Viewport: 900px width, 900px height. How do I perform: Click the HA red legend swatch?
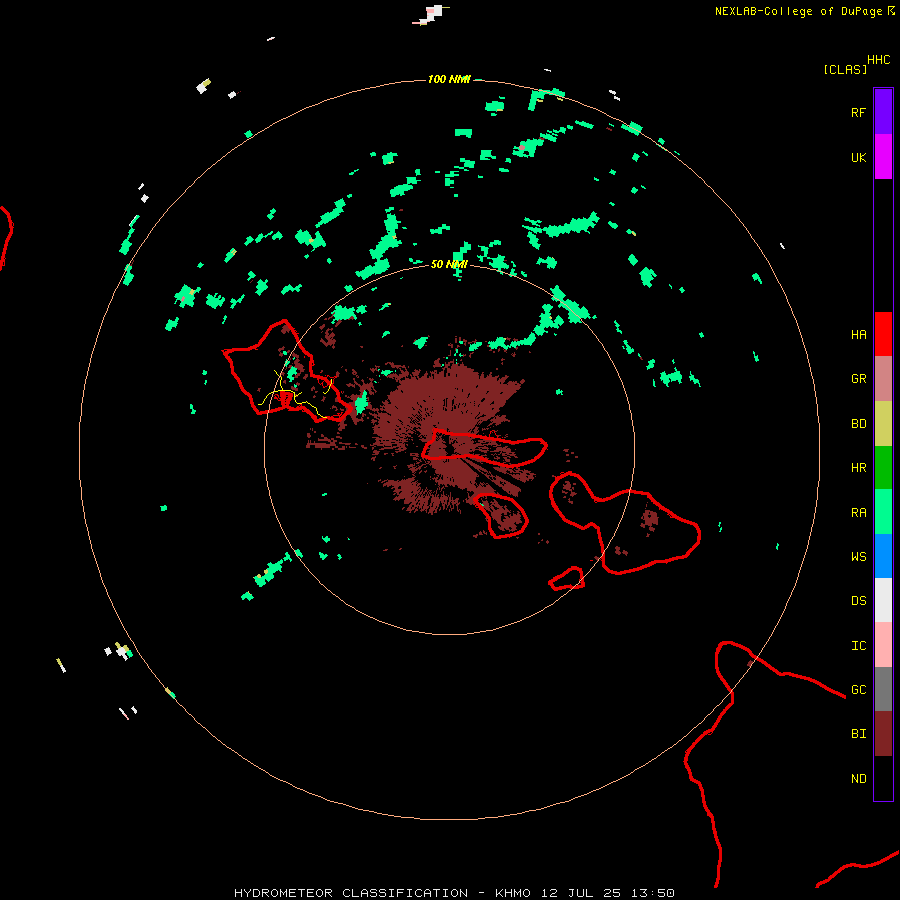tap(883, 334)
